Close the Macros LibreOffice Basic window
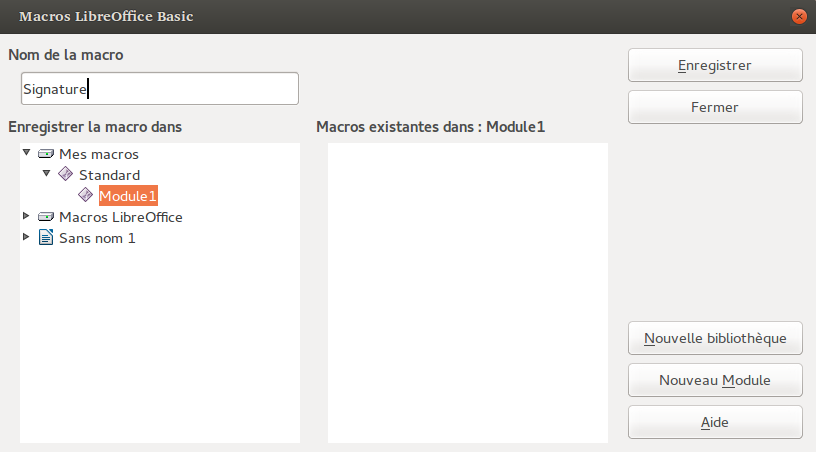This screenshot has height=452, width=816. point(799,17)
